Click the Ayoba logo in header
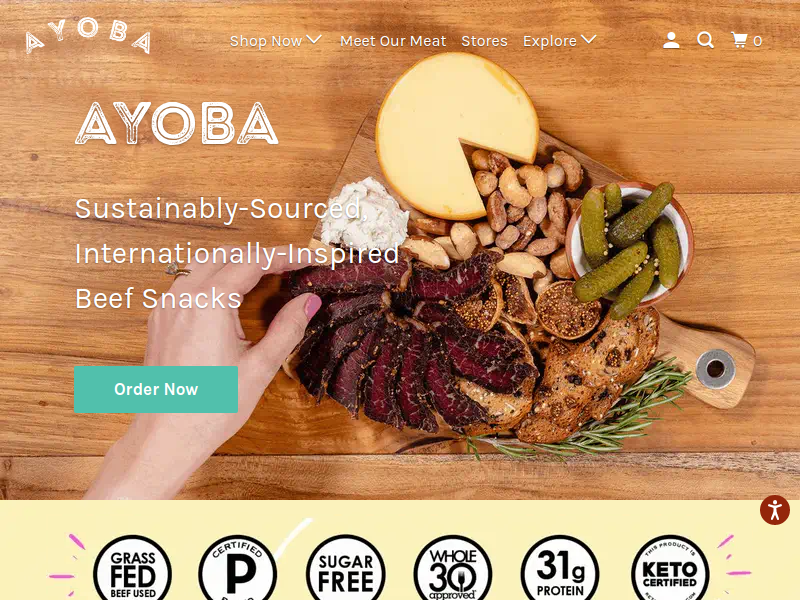The image size is (800, 600). tap(88, 35)
